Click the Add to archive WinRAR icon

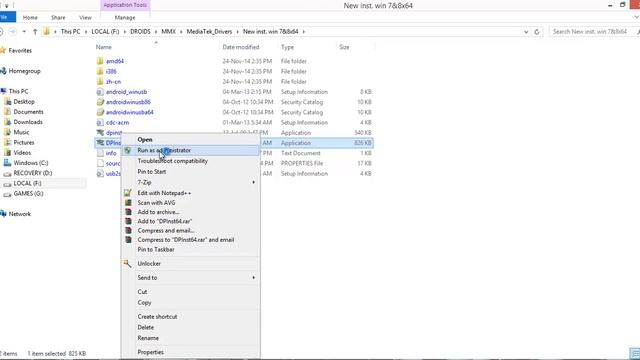click(x=128, y=212)
